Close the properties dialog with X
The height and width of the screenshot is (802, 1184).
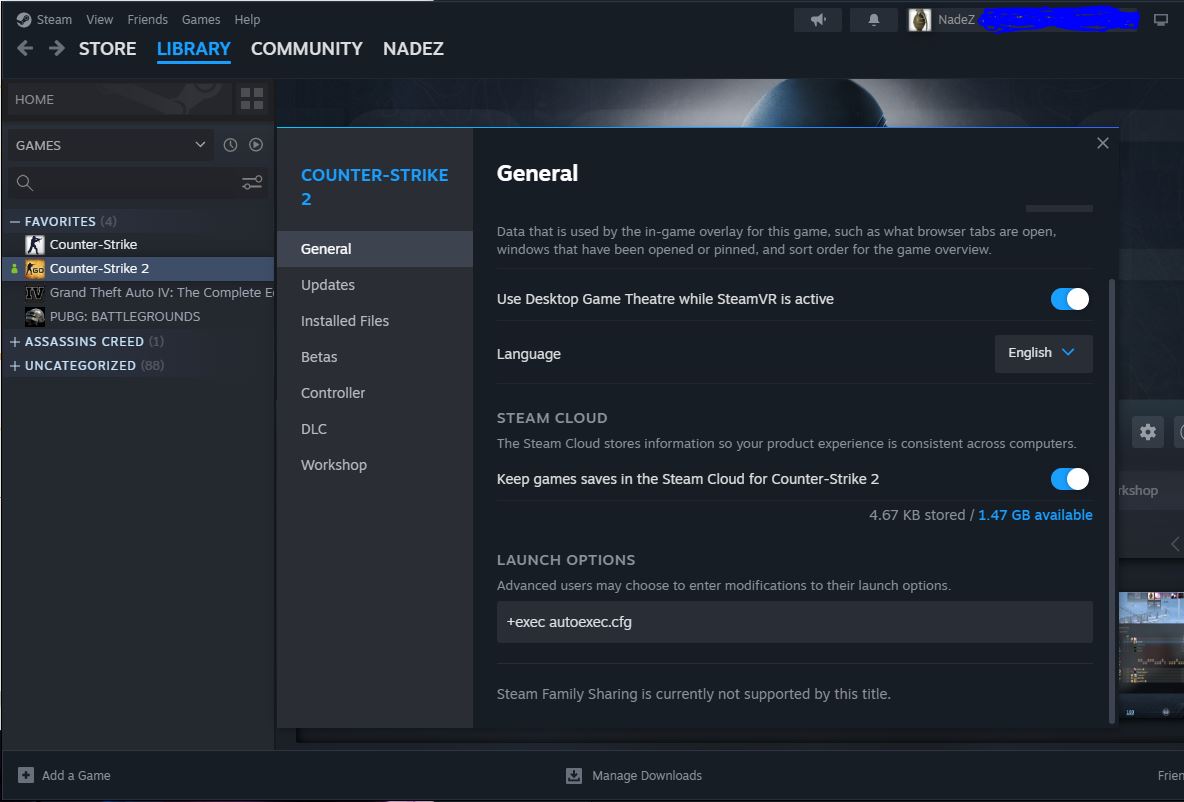(x=1102, y=143)
